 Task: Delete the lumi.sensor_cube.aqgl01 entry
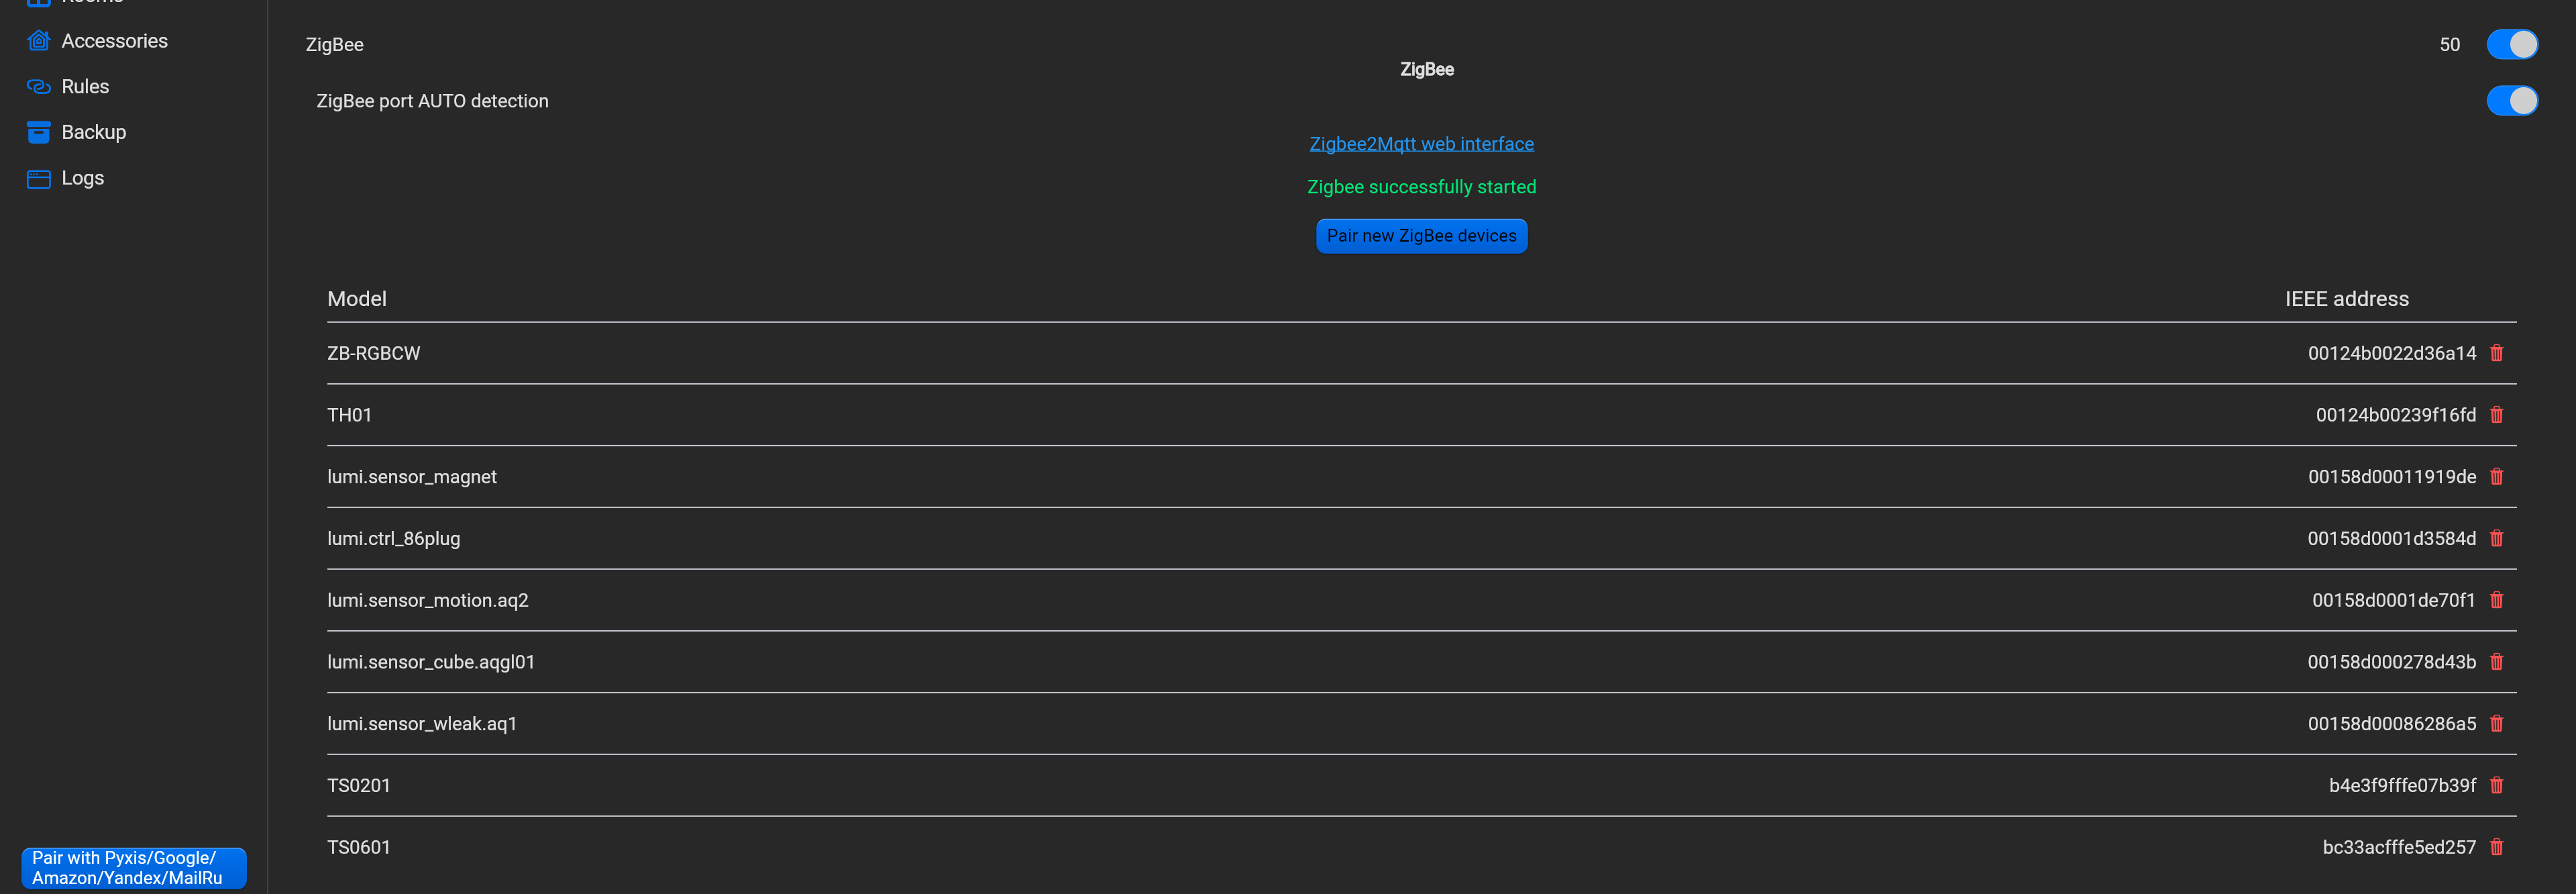[x=2496, y=662]
